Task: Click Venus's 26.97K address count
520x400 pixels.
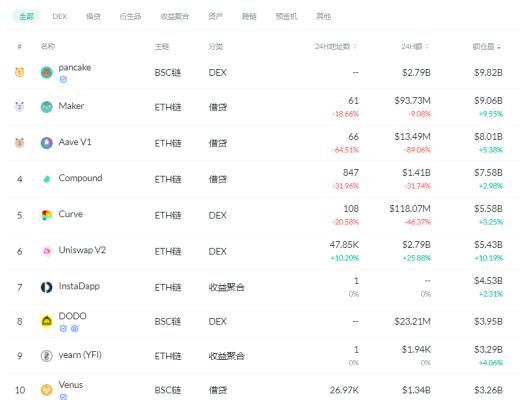Action: 344,390
